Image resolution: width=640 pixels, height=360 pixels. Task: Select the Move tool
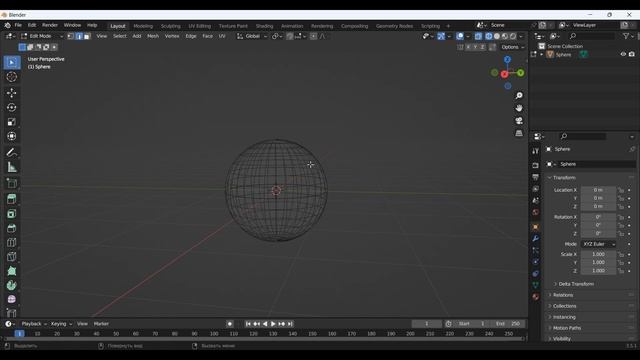pyautogui.click(x=12, y=93)
